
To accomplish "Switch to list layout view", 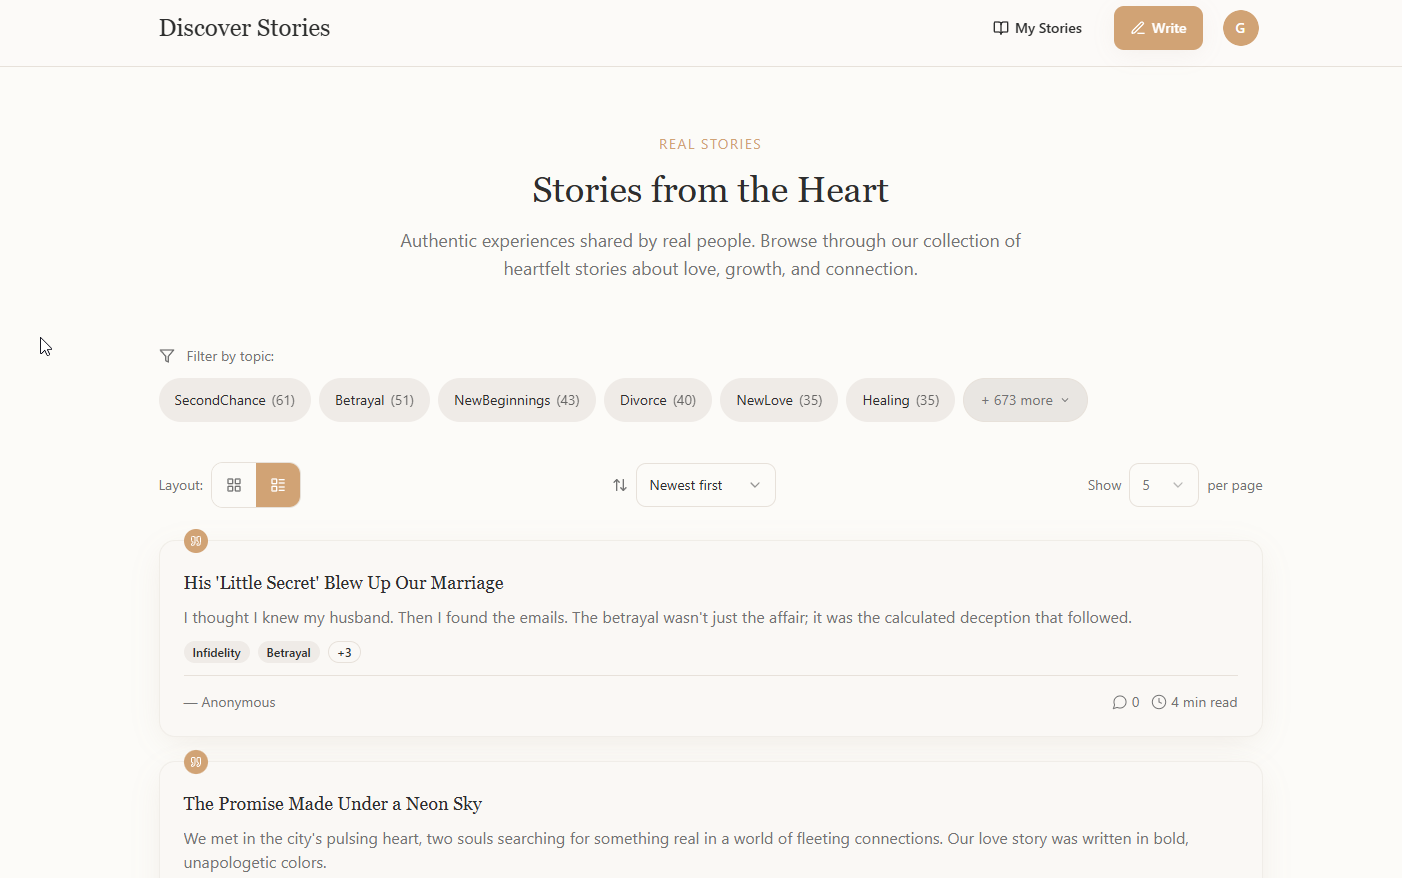I will pyautogui.click(x=278, y=485).
